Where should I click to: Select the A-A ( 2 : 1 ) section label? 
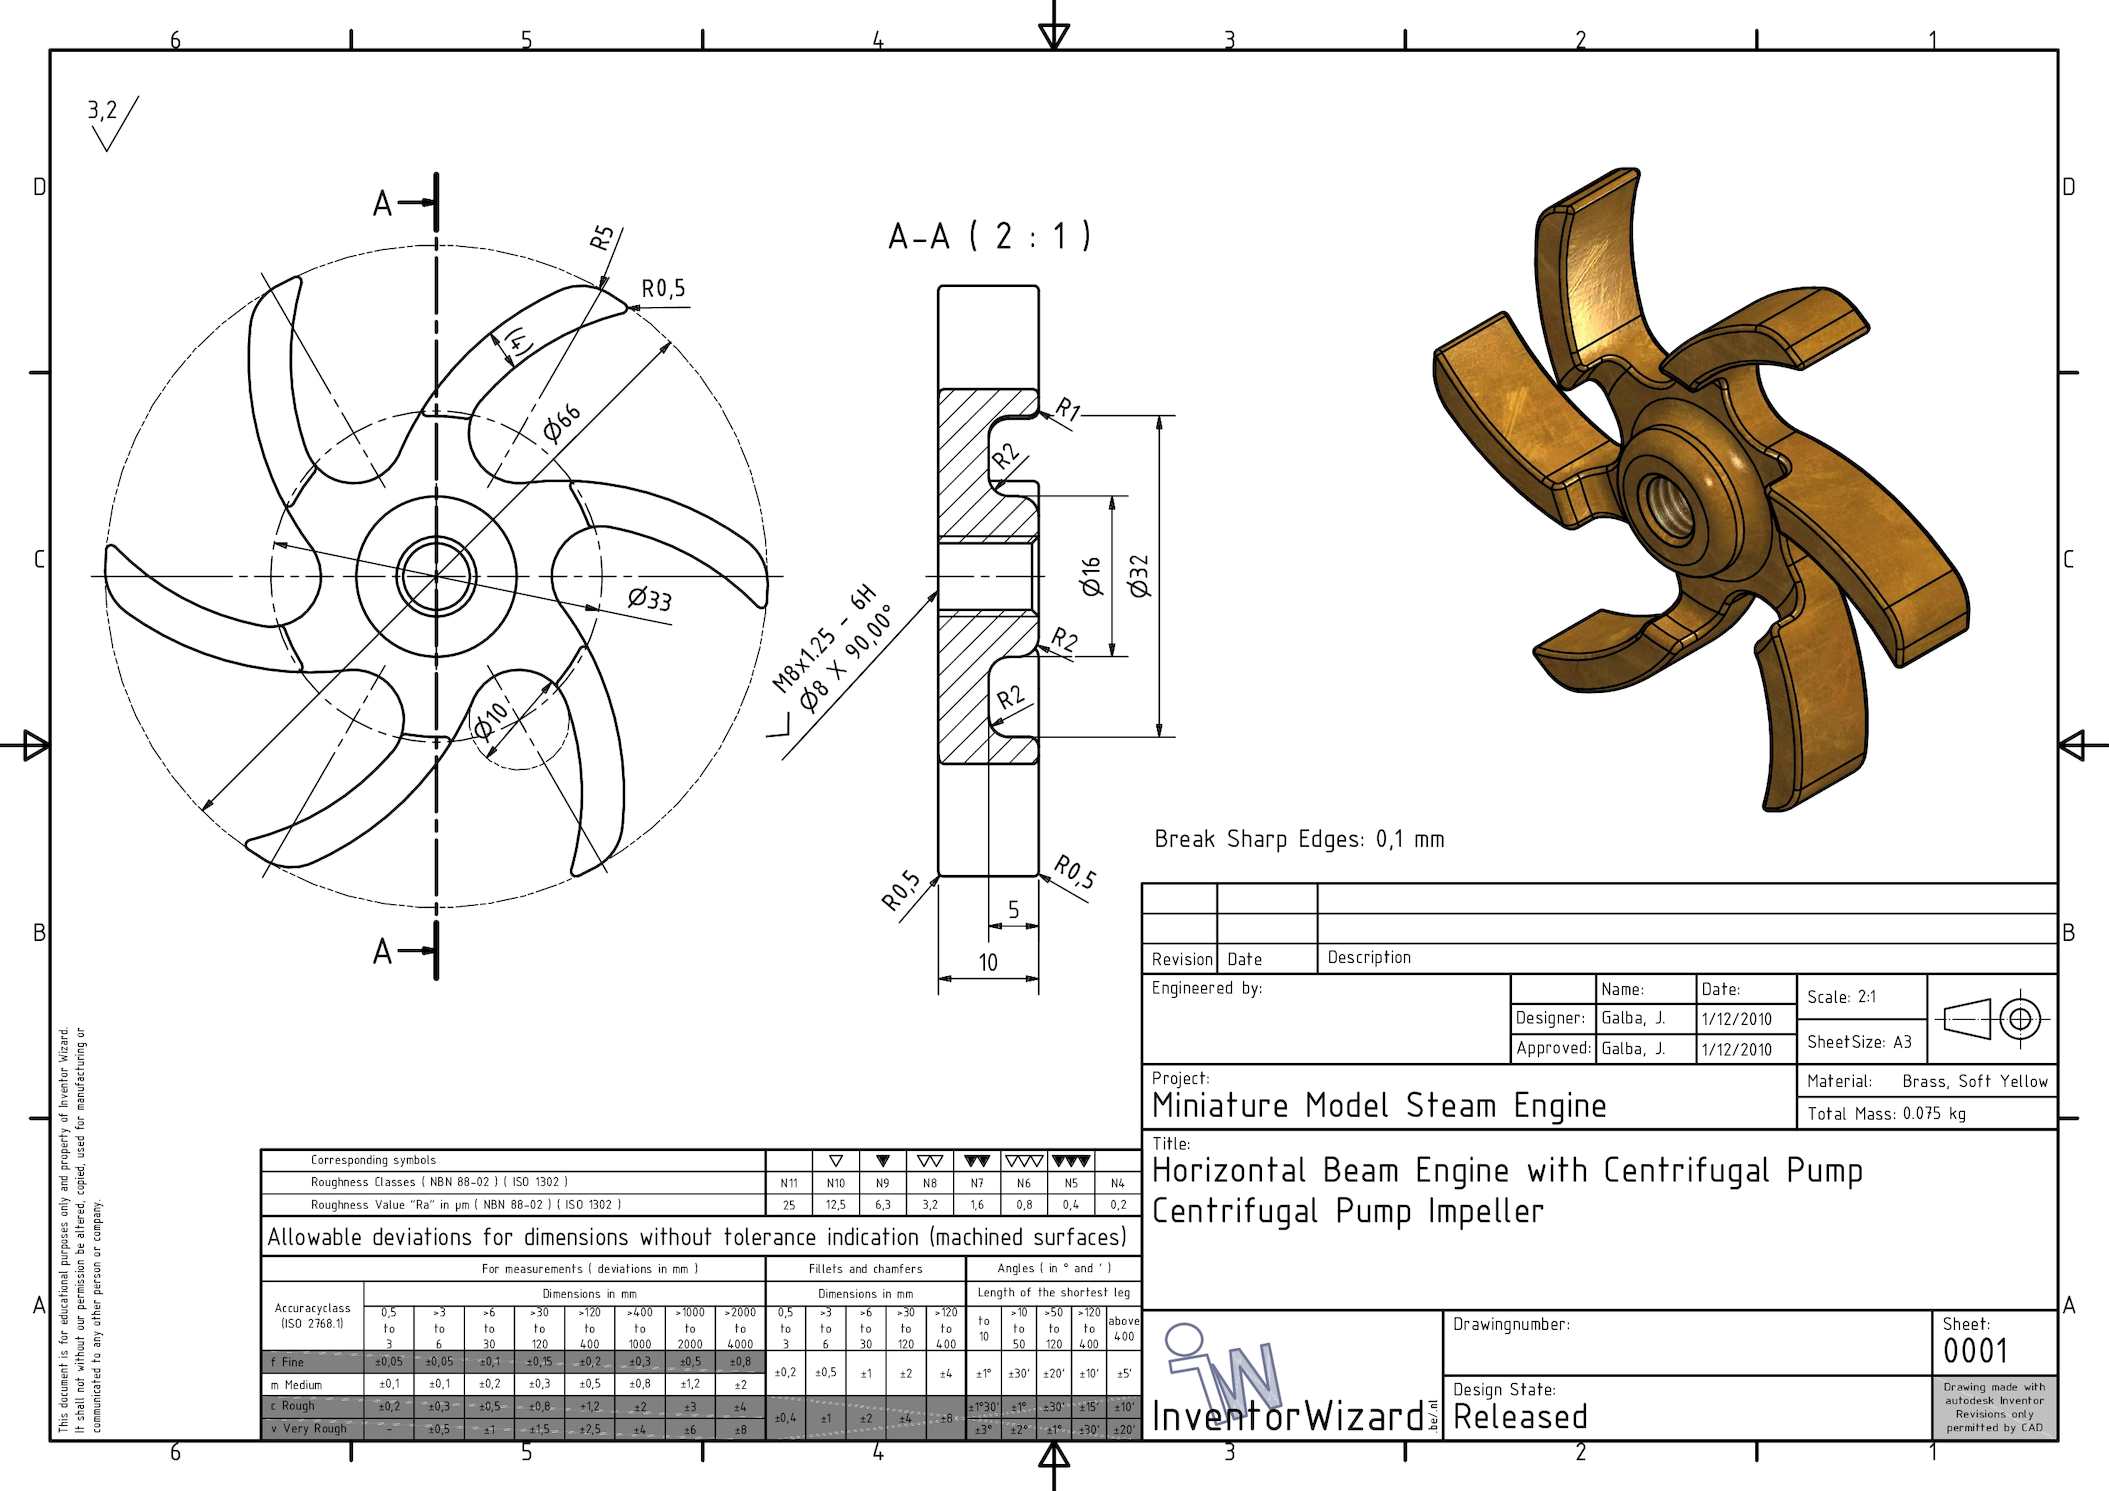point(989,237)
